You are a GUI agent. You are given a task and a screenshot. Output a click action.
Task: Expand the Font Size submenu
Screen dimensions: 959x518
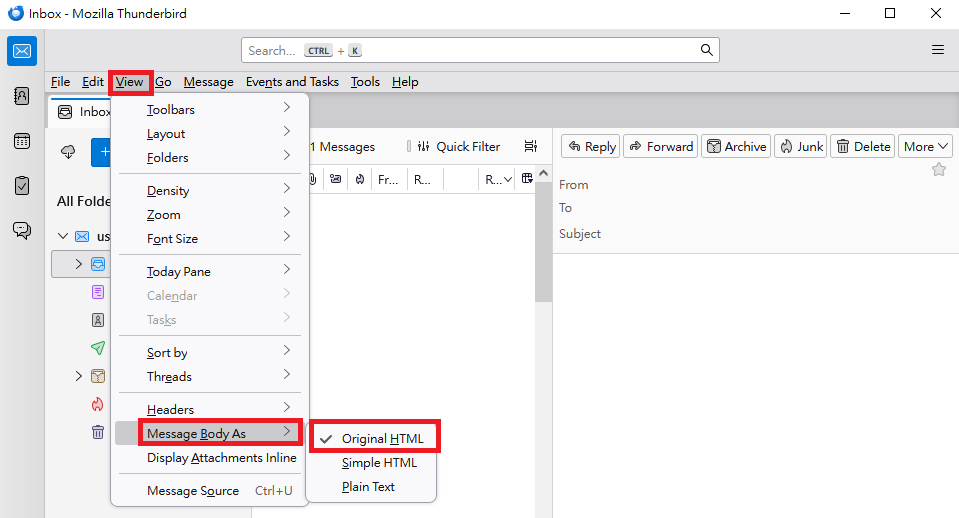(209, 239)
